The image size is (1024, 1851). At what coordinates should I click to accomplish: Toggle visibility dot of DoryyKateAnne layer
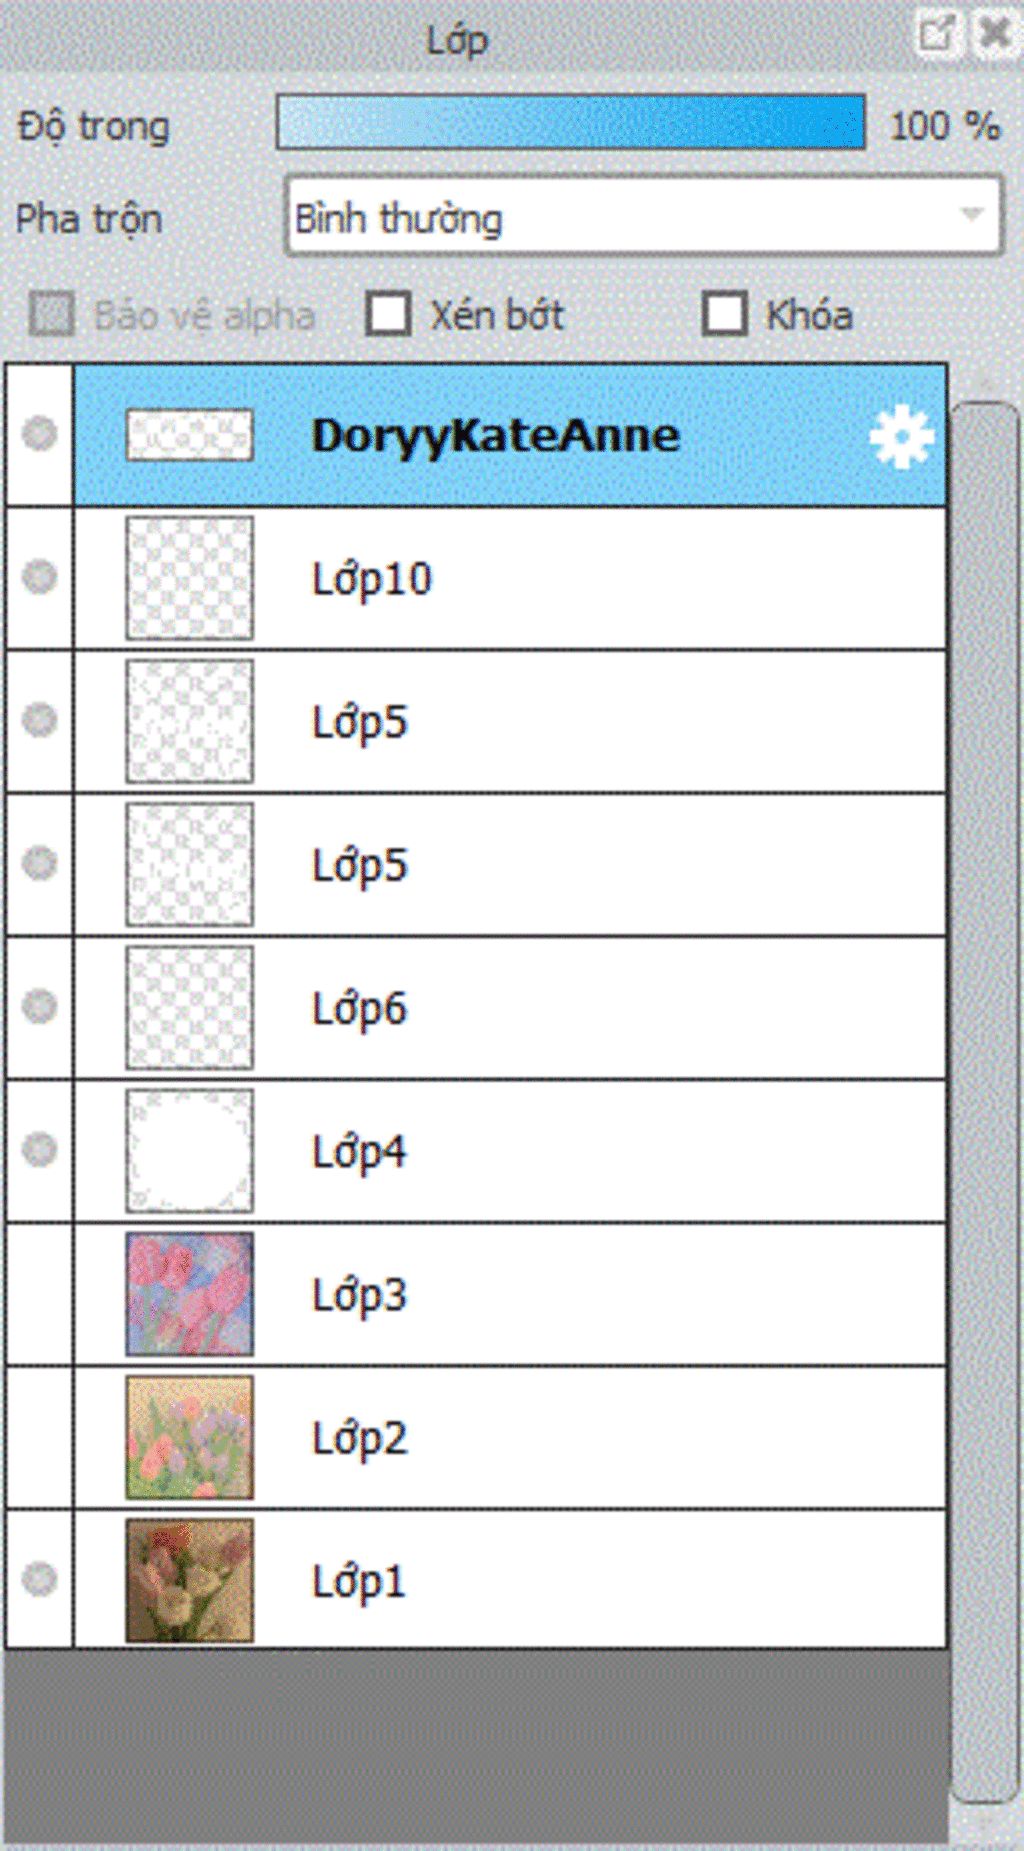[39, 434]
